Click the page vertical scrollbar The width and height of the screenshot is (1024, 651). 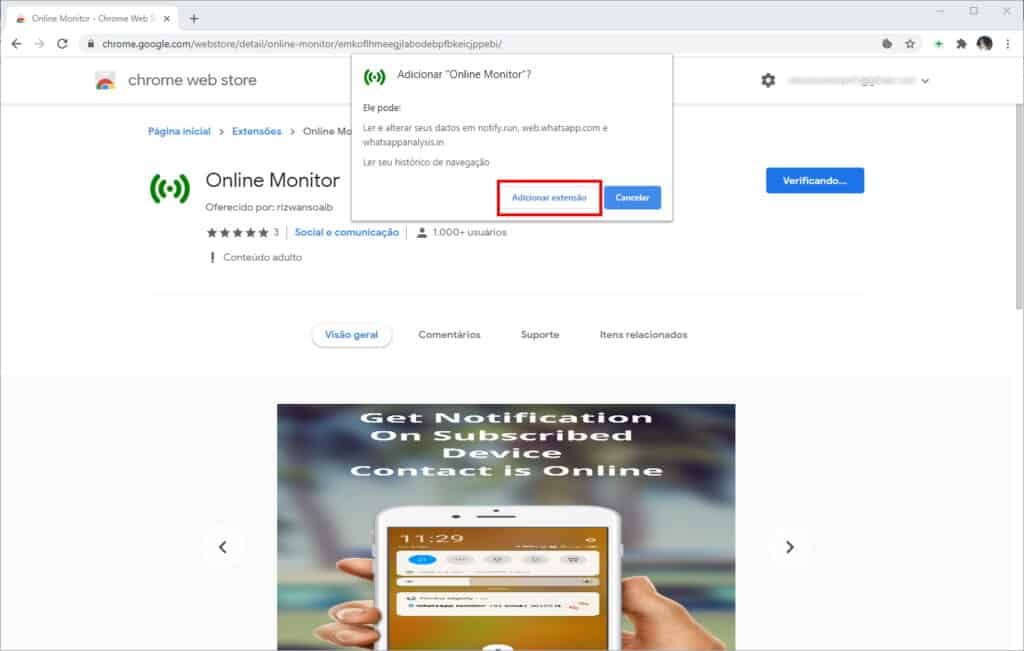[x=1019, y=208]
